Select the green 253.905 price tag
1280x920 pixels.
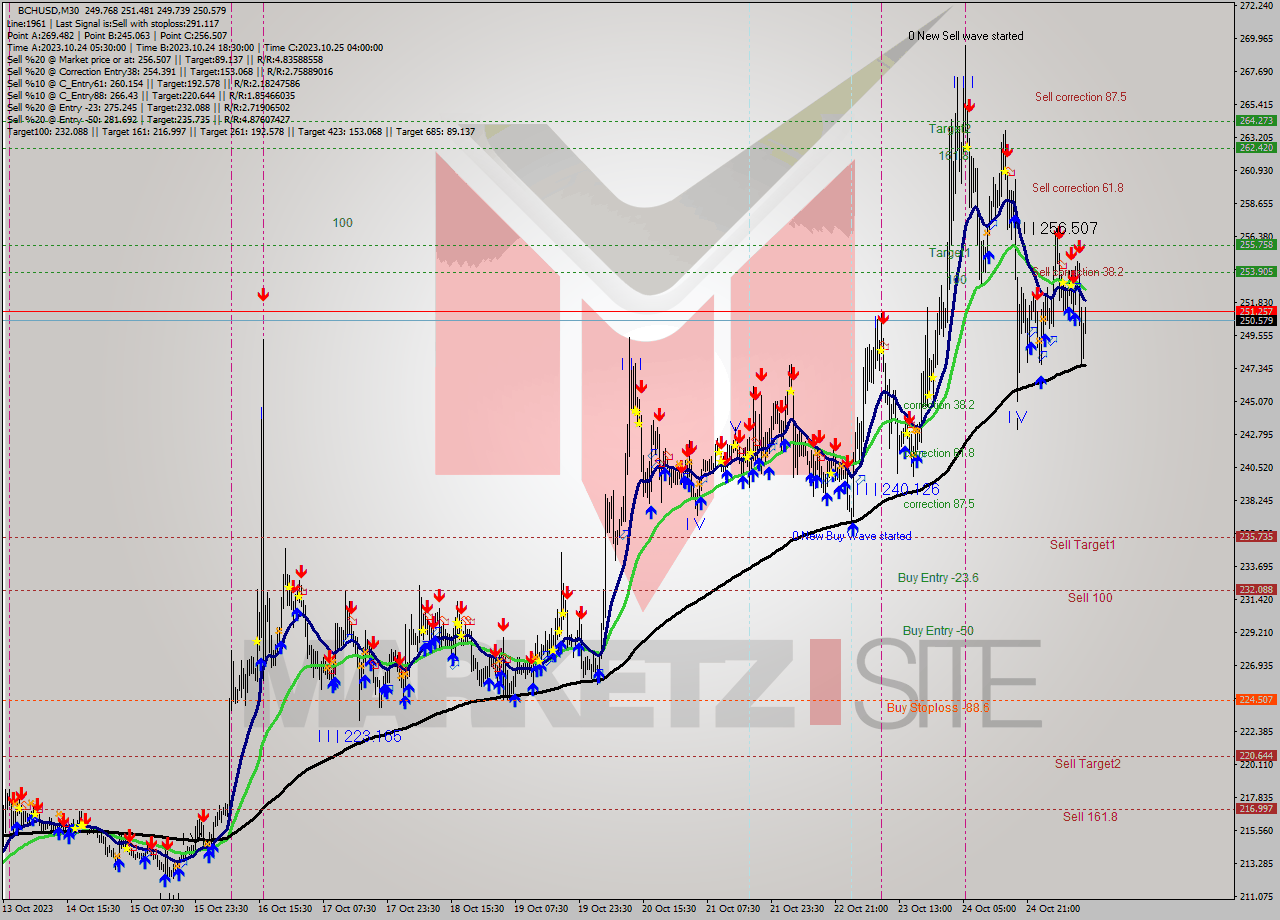coord(1256,271)
